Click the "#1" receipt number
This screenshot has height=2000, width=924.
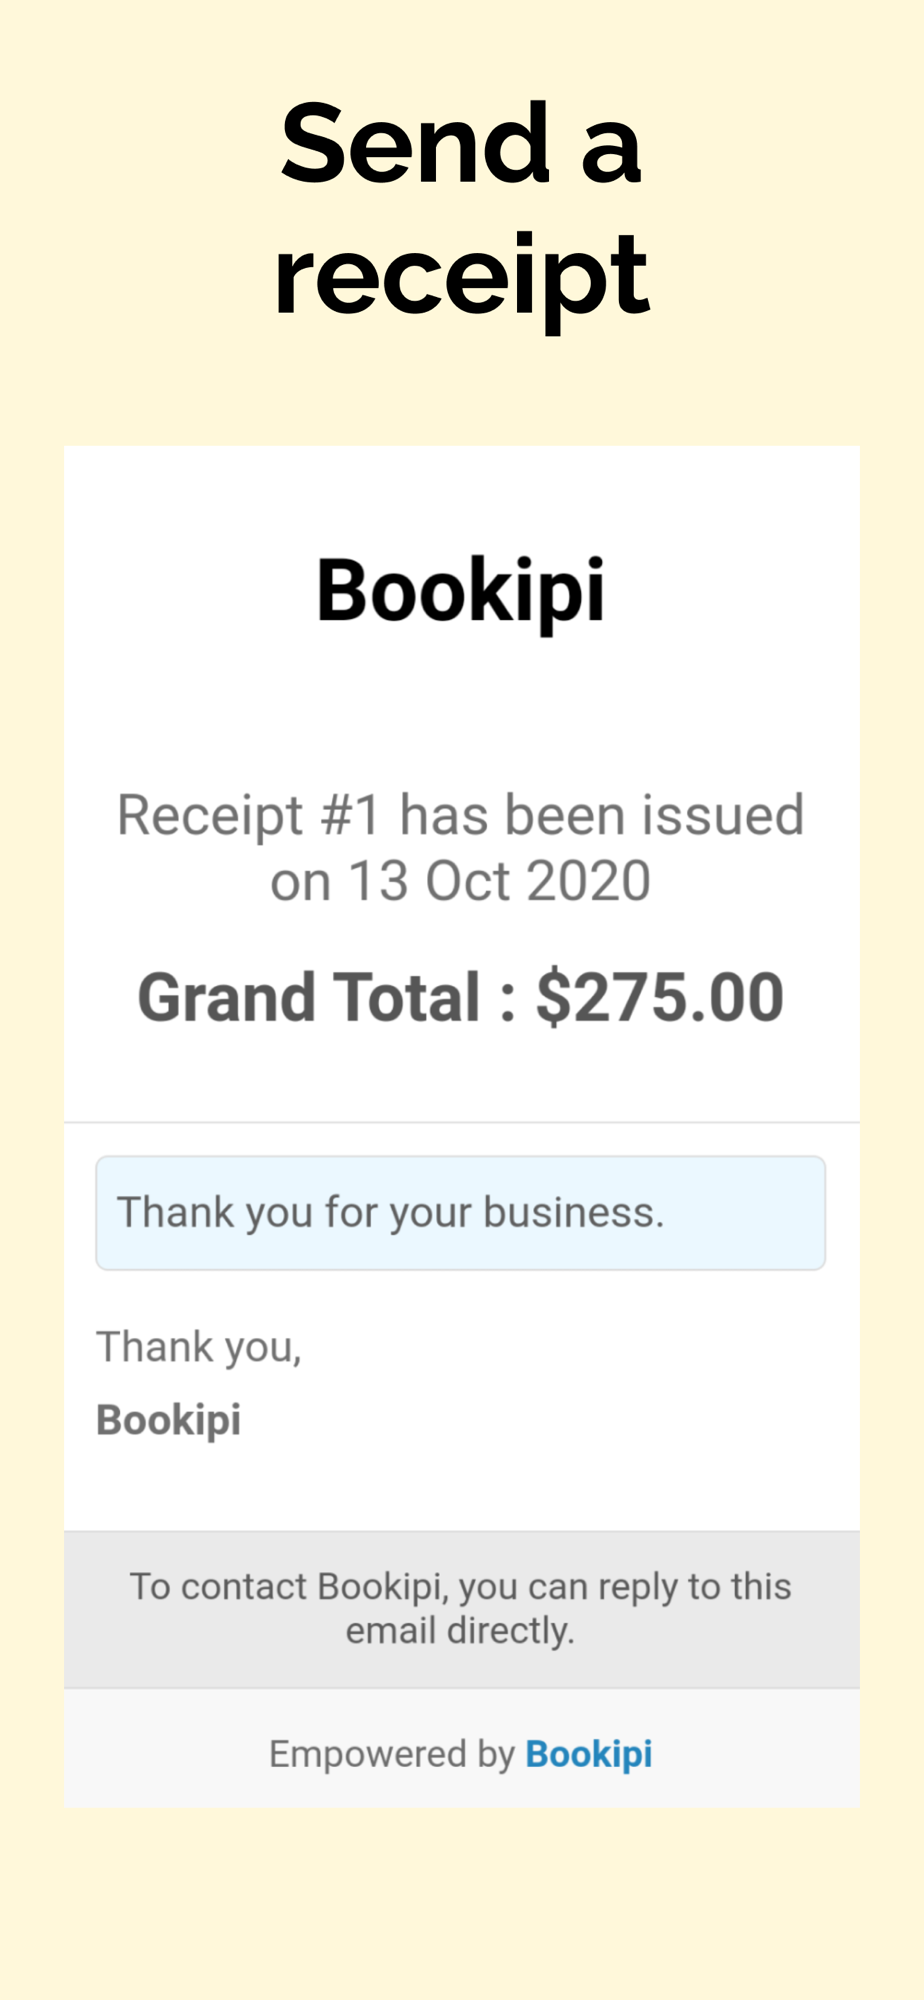(350, 815)
